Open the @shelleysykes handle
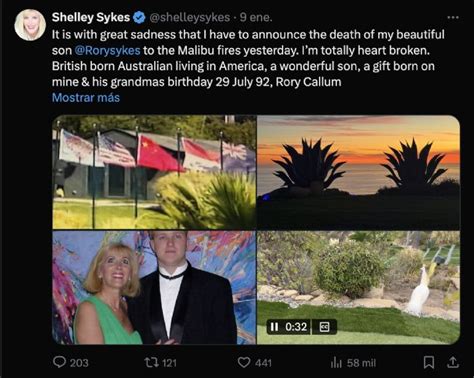 pyautogui.click(x=189, y=17)
